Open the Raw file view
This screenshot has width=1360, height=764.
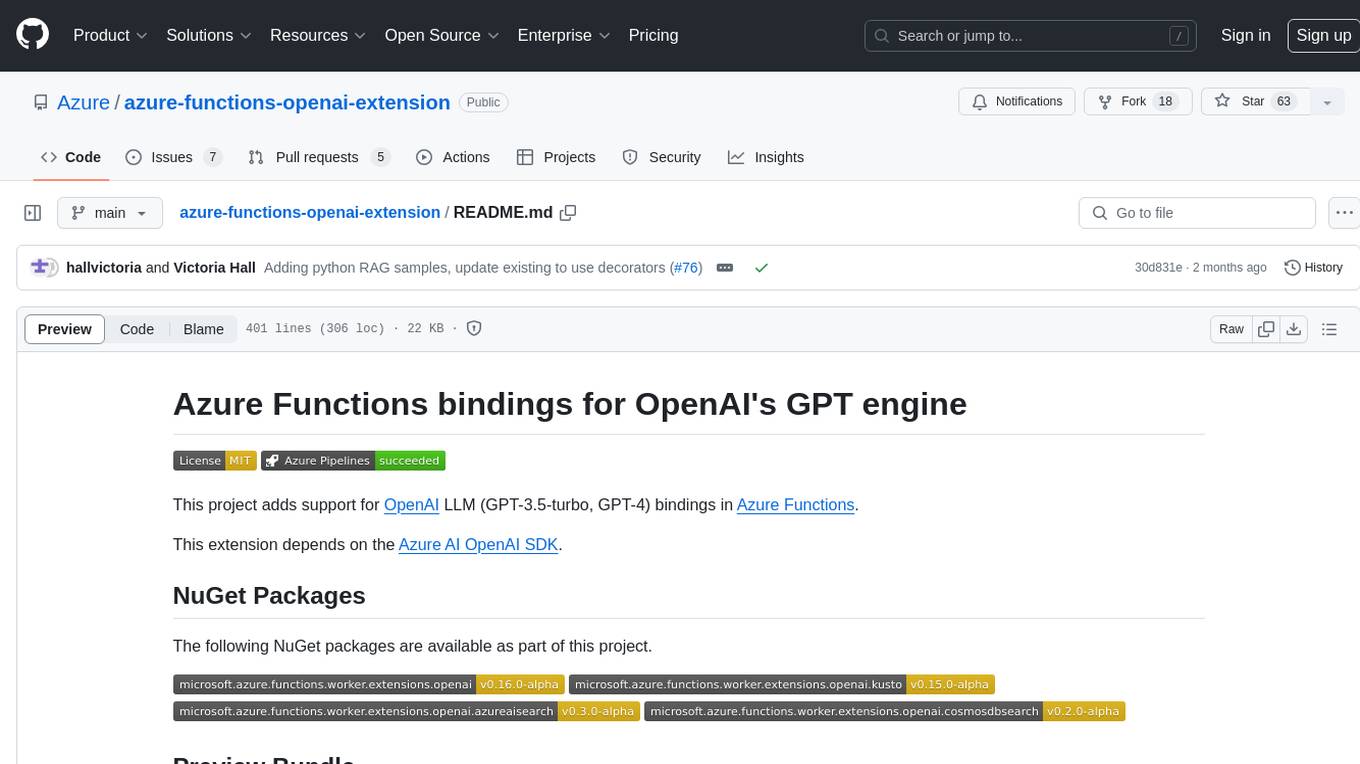[1231, 329]
